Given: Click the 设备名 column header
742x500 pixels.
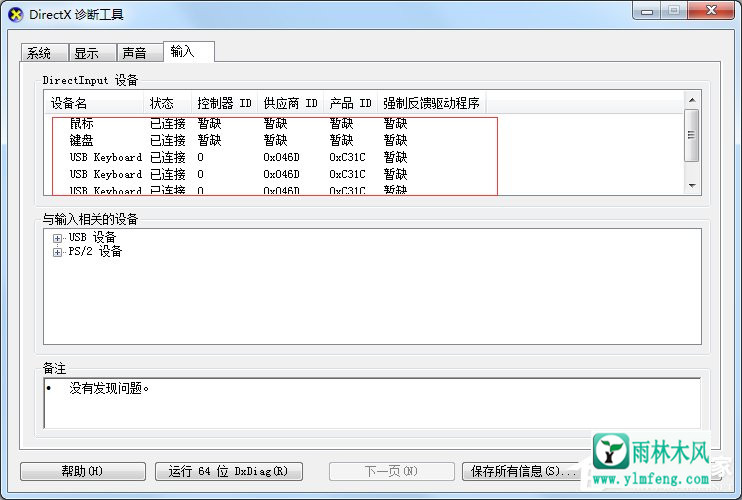Looking at the screenshot, I should point(94,103).
